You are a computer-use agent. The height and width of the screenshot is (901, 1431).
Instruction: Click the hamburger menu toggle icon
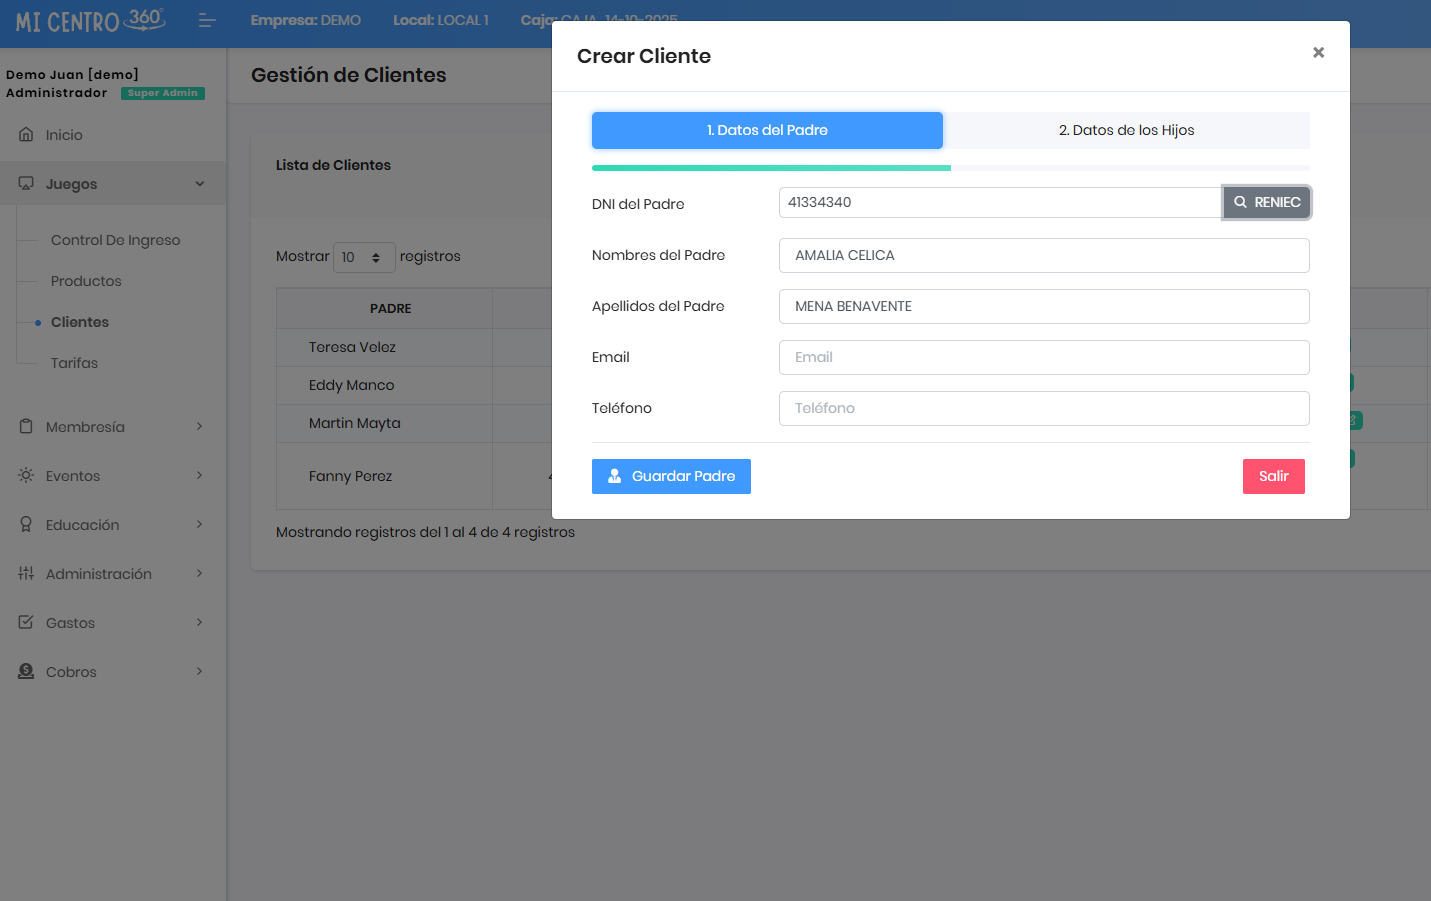click(207, 20)
